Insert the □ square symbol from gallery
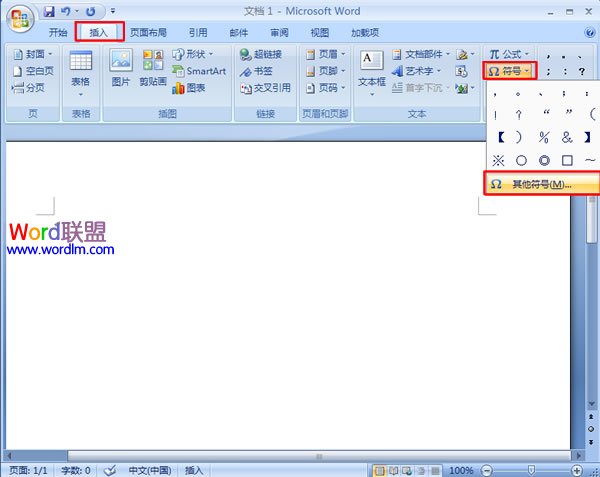The width and height of the screenshot is (600, 477). tap(567, 160)
